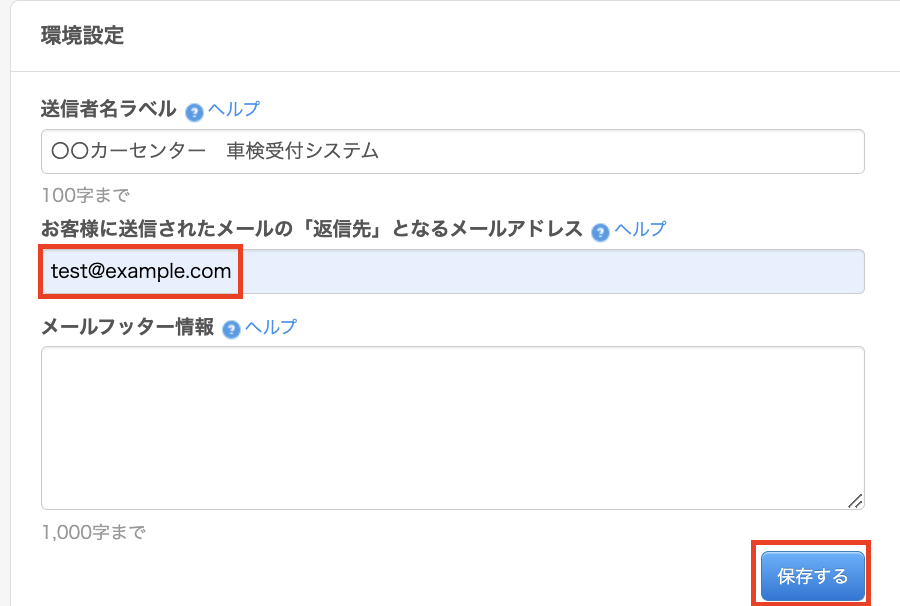Screen dimensions: 900x606
Task: Focus the 送信者名ラベル text field
Action: pos(600,152)
